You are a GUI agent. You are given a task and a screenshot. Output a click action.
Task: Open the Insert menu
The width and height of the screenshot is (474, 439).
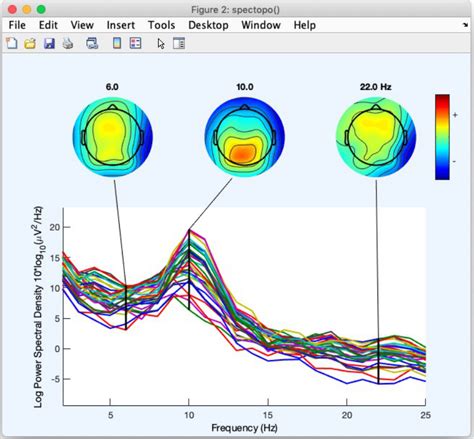pos(121,25)
